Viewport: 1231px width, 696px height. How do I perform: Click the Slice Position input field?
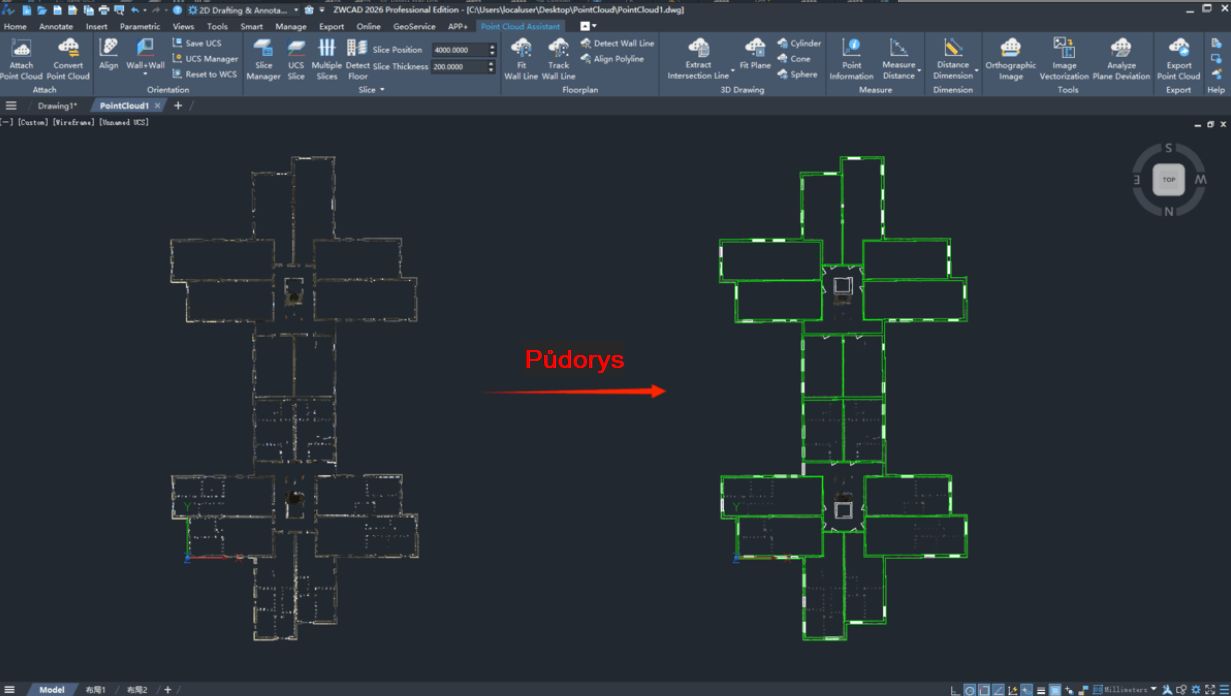tap(458, 50)
